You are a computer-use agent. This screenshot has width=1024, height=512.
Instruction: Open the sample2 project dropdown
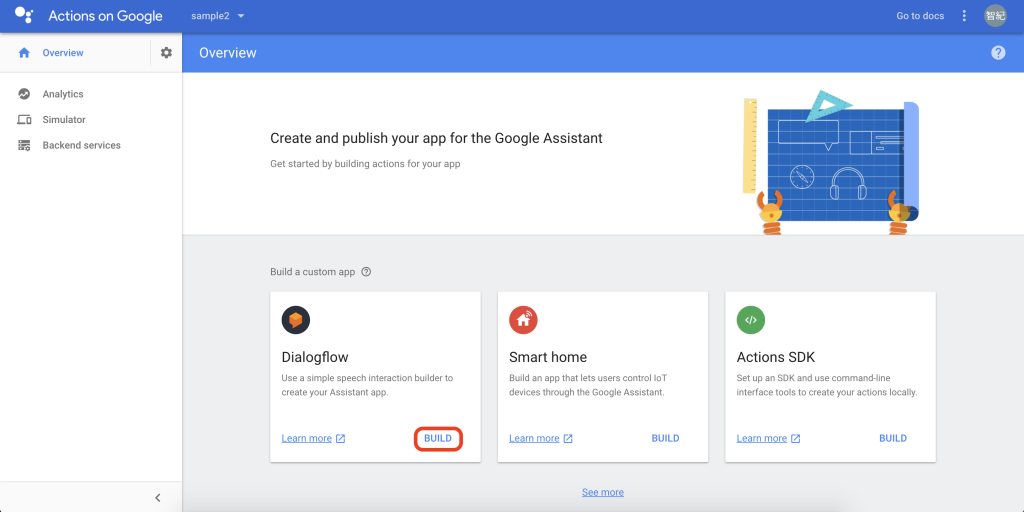click(217, 16)
